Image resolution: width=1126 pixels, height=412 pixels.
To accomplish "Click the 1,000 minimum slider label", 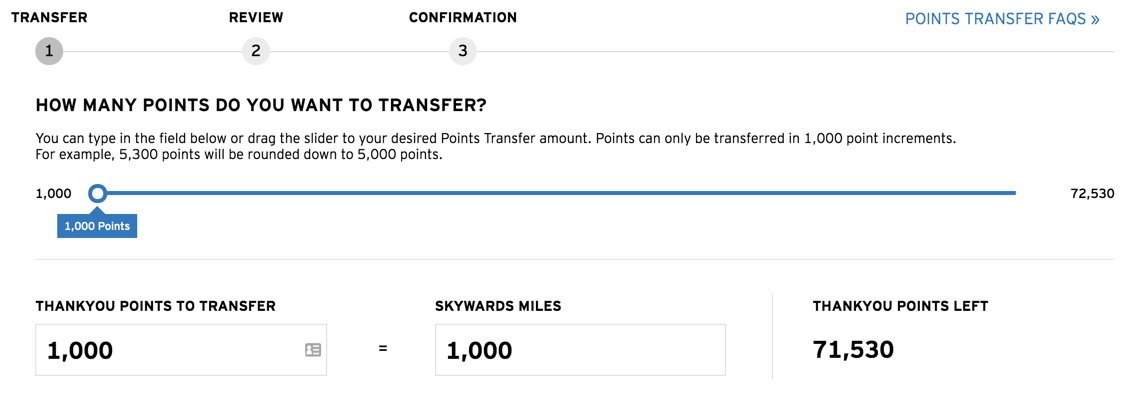I will click(x=53, y=194).
